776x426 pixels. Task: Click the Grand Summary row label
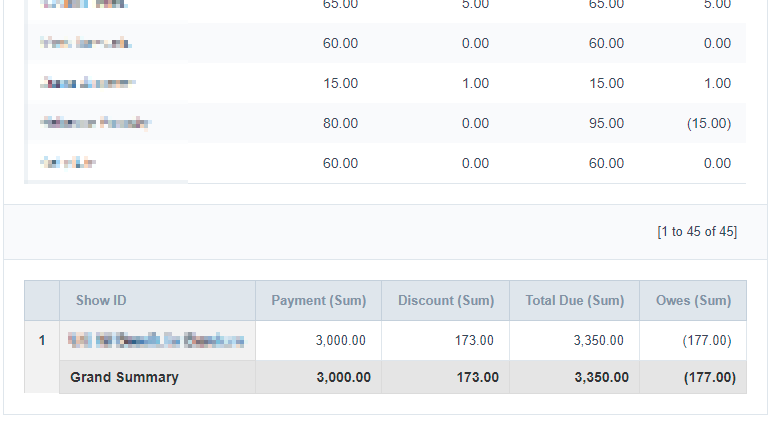point(124,377)
